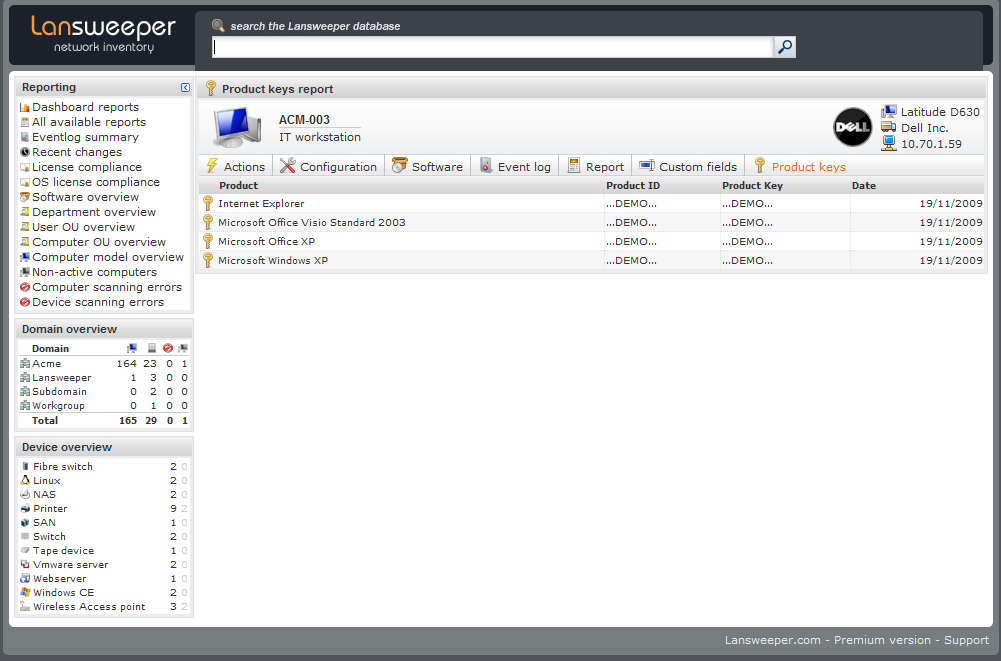Open Printer devices
This screenshot has height=661, width=1001.
point(50,508)
